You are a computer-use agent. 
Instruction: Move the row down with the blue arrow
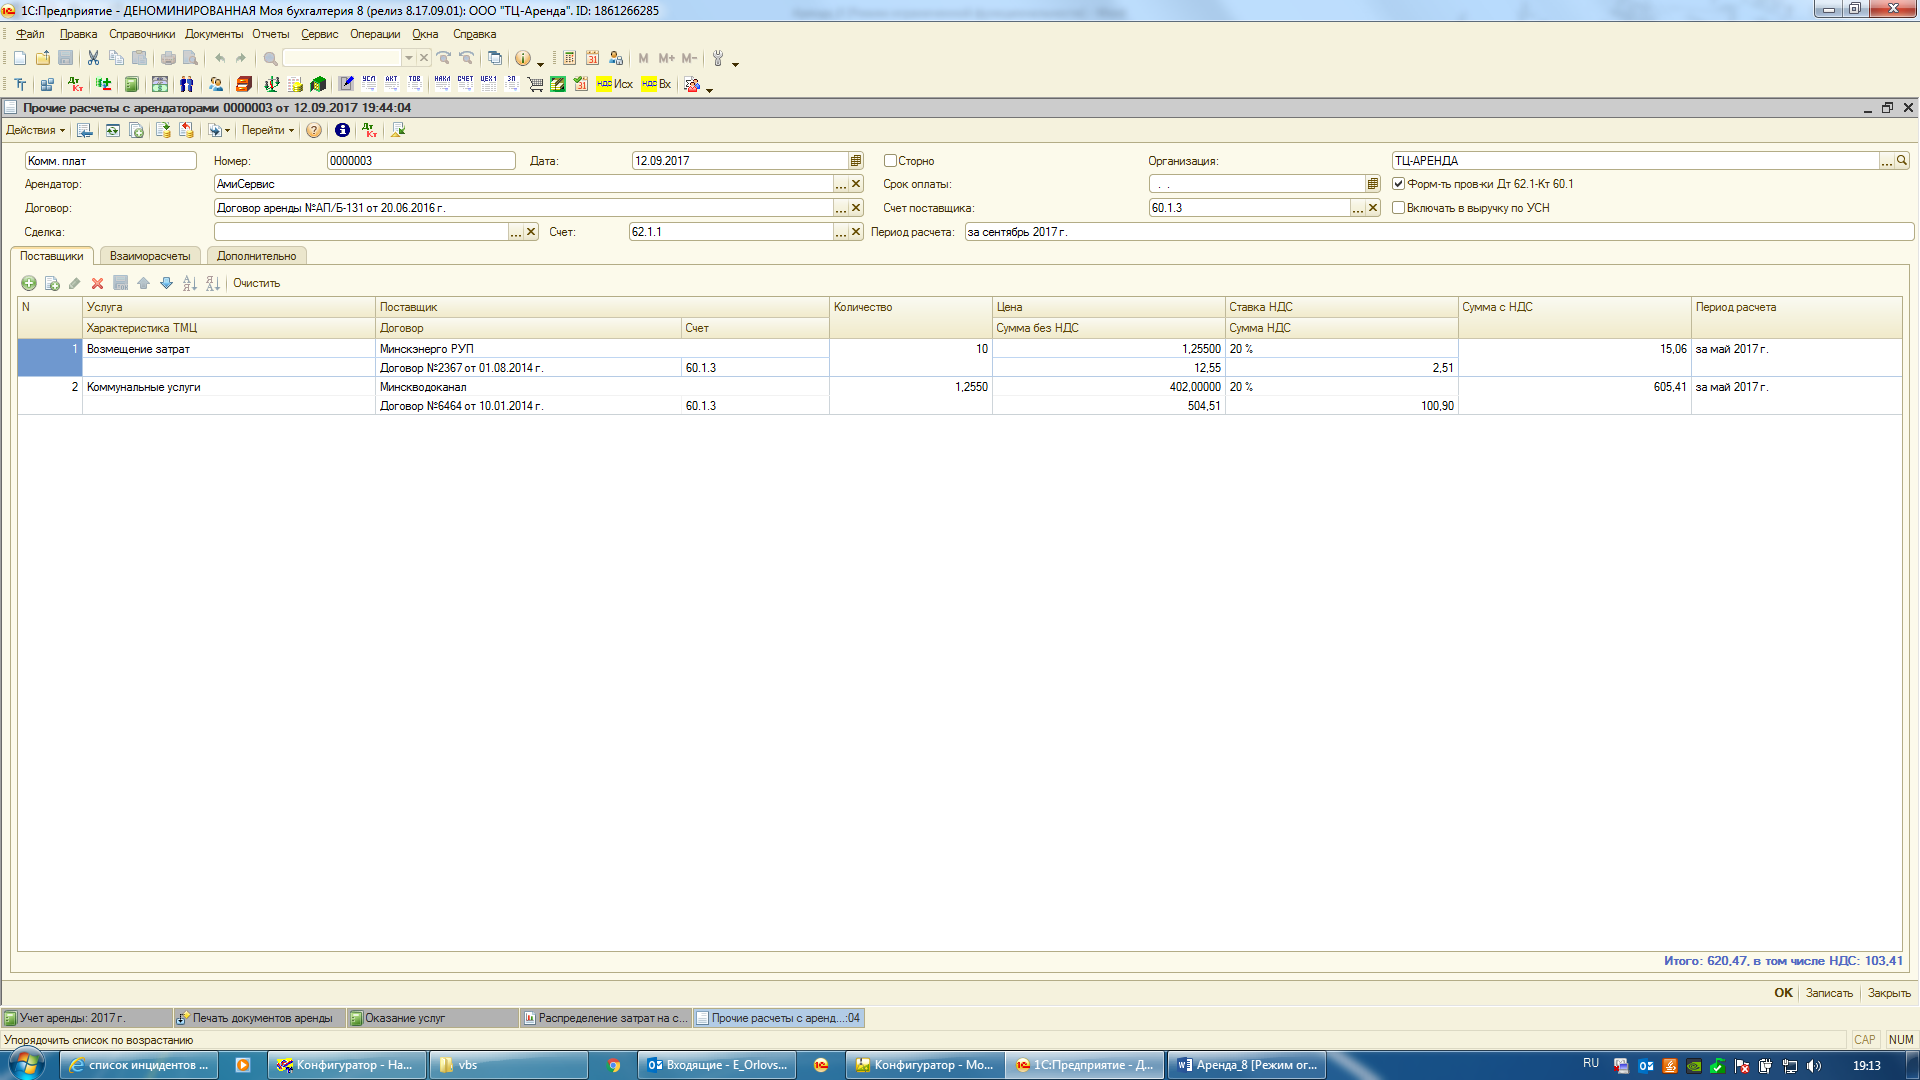coord(166,284)
